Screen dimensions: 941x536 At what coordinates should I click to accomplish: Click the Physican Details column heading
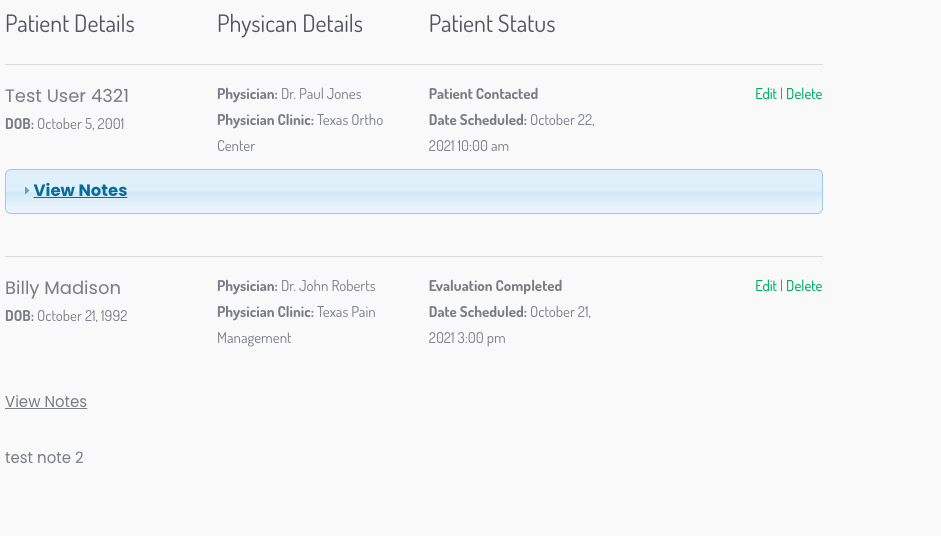[x=290, y=24]
